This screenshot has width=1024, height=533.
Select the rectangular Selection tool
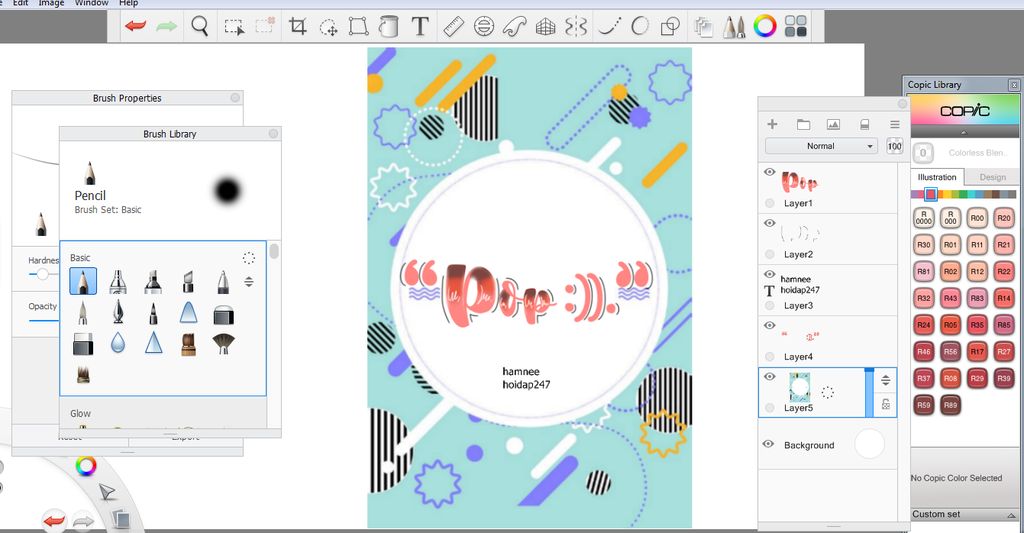pos(234,27)
